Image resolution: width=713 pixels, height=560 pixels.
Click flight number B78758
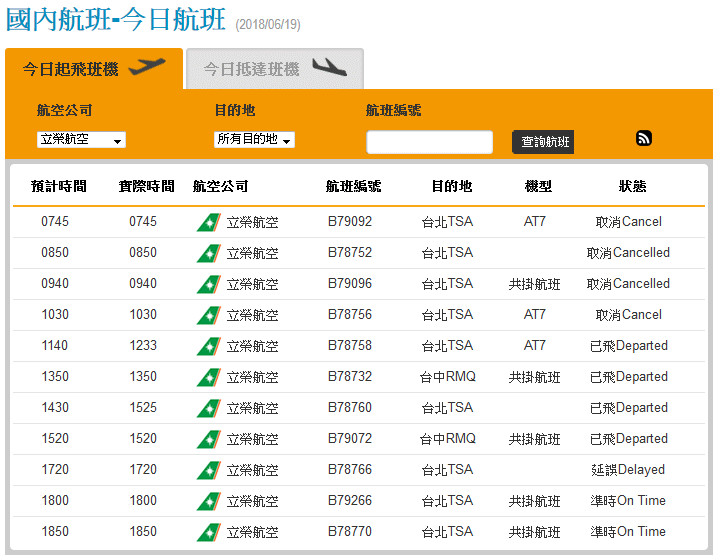tap(350, 345)
